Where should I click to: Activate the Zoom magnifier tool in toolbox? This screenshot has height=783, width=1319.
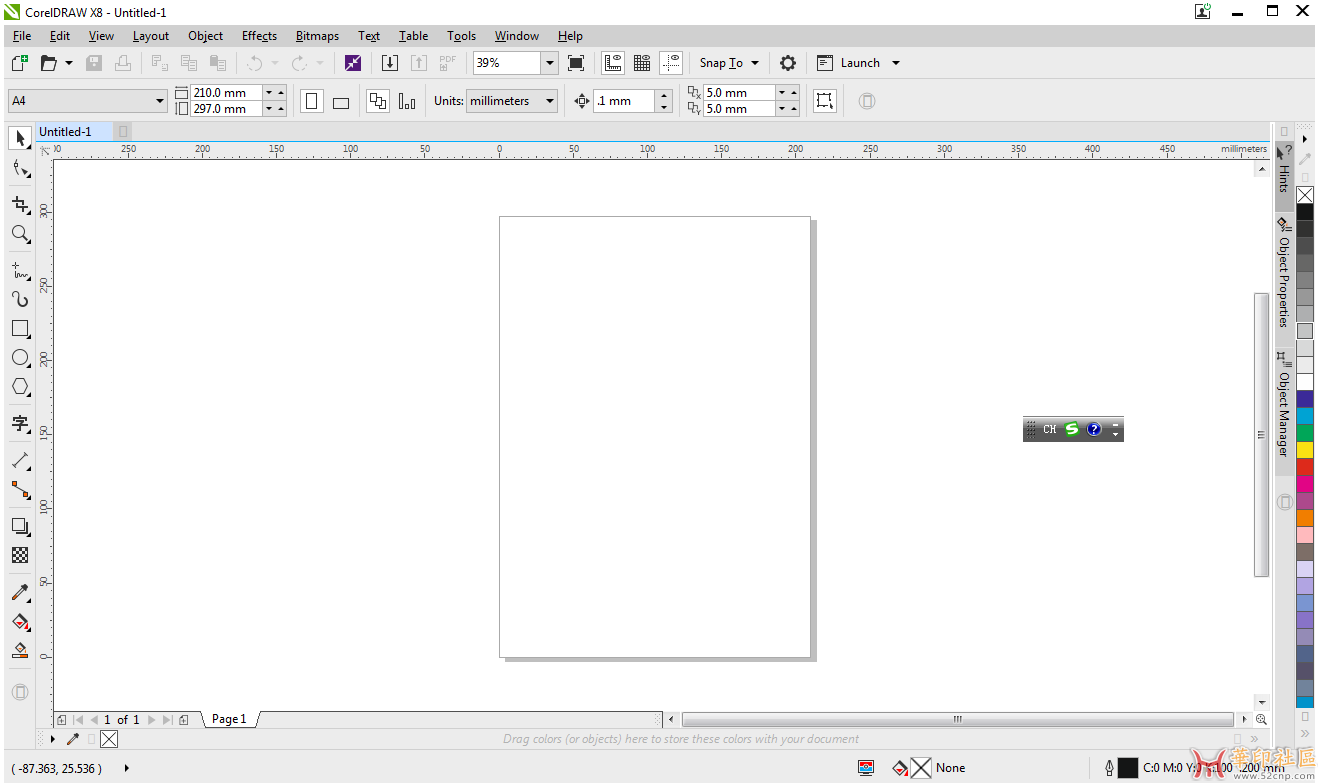pos(20,234)
